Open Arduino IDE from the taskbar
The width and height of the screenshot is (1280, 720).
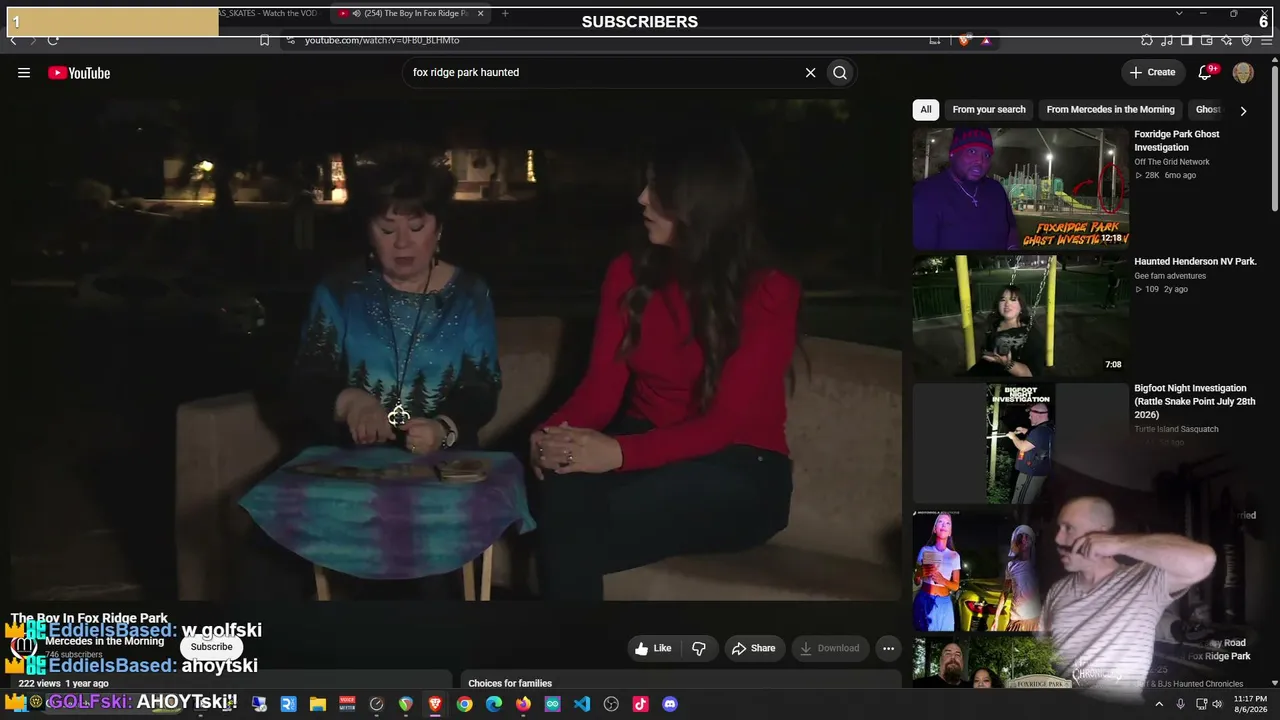click(x=552, y=704)
